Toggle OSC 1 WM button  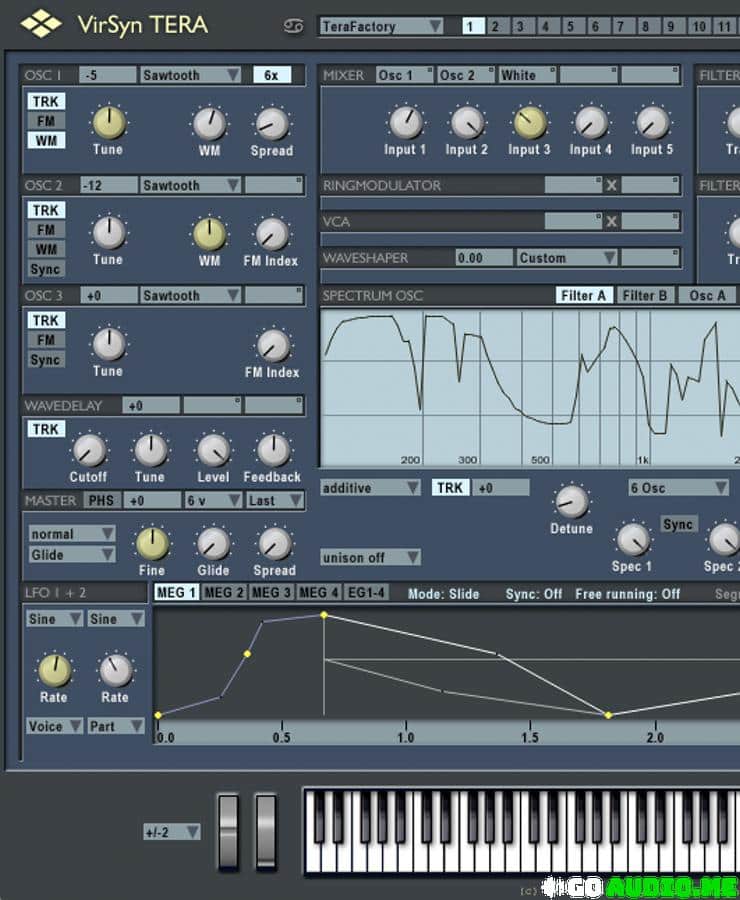[x=46, y=141]
